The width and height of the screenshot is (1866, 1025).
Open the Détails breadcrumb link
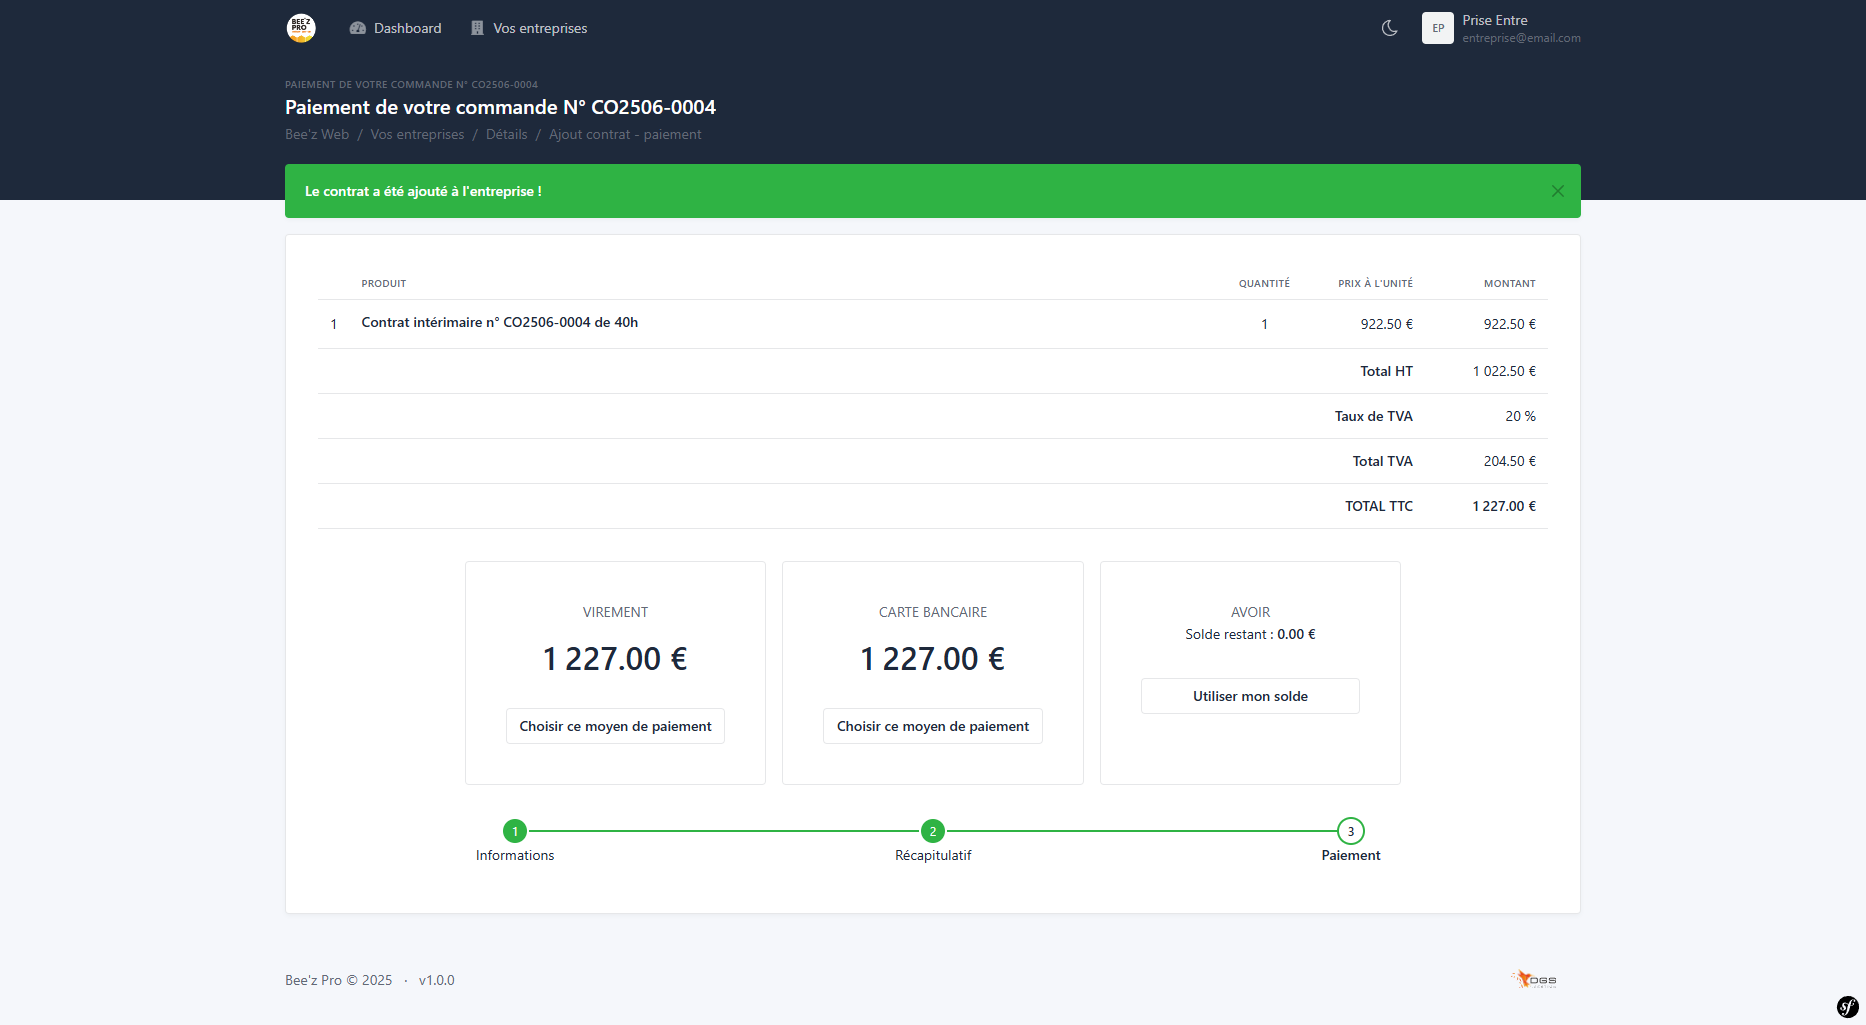pos(506,134)
